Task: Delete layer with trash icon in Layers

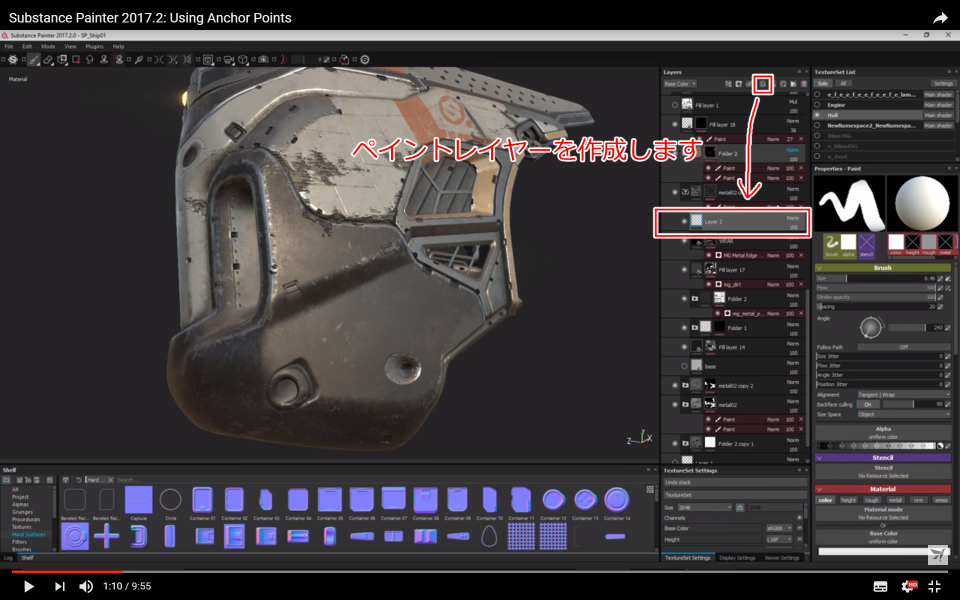Action: point(804,84)
